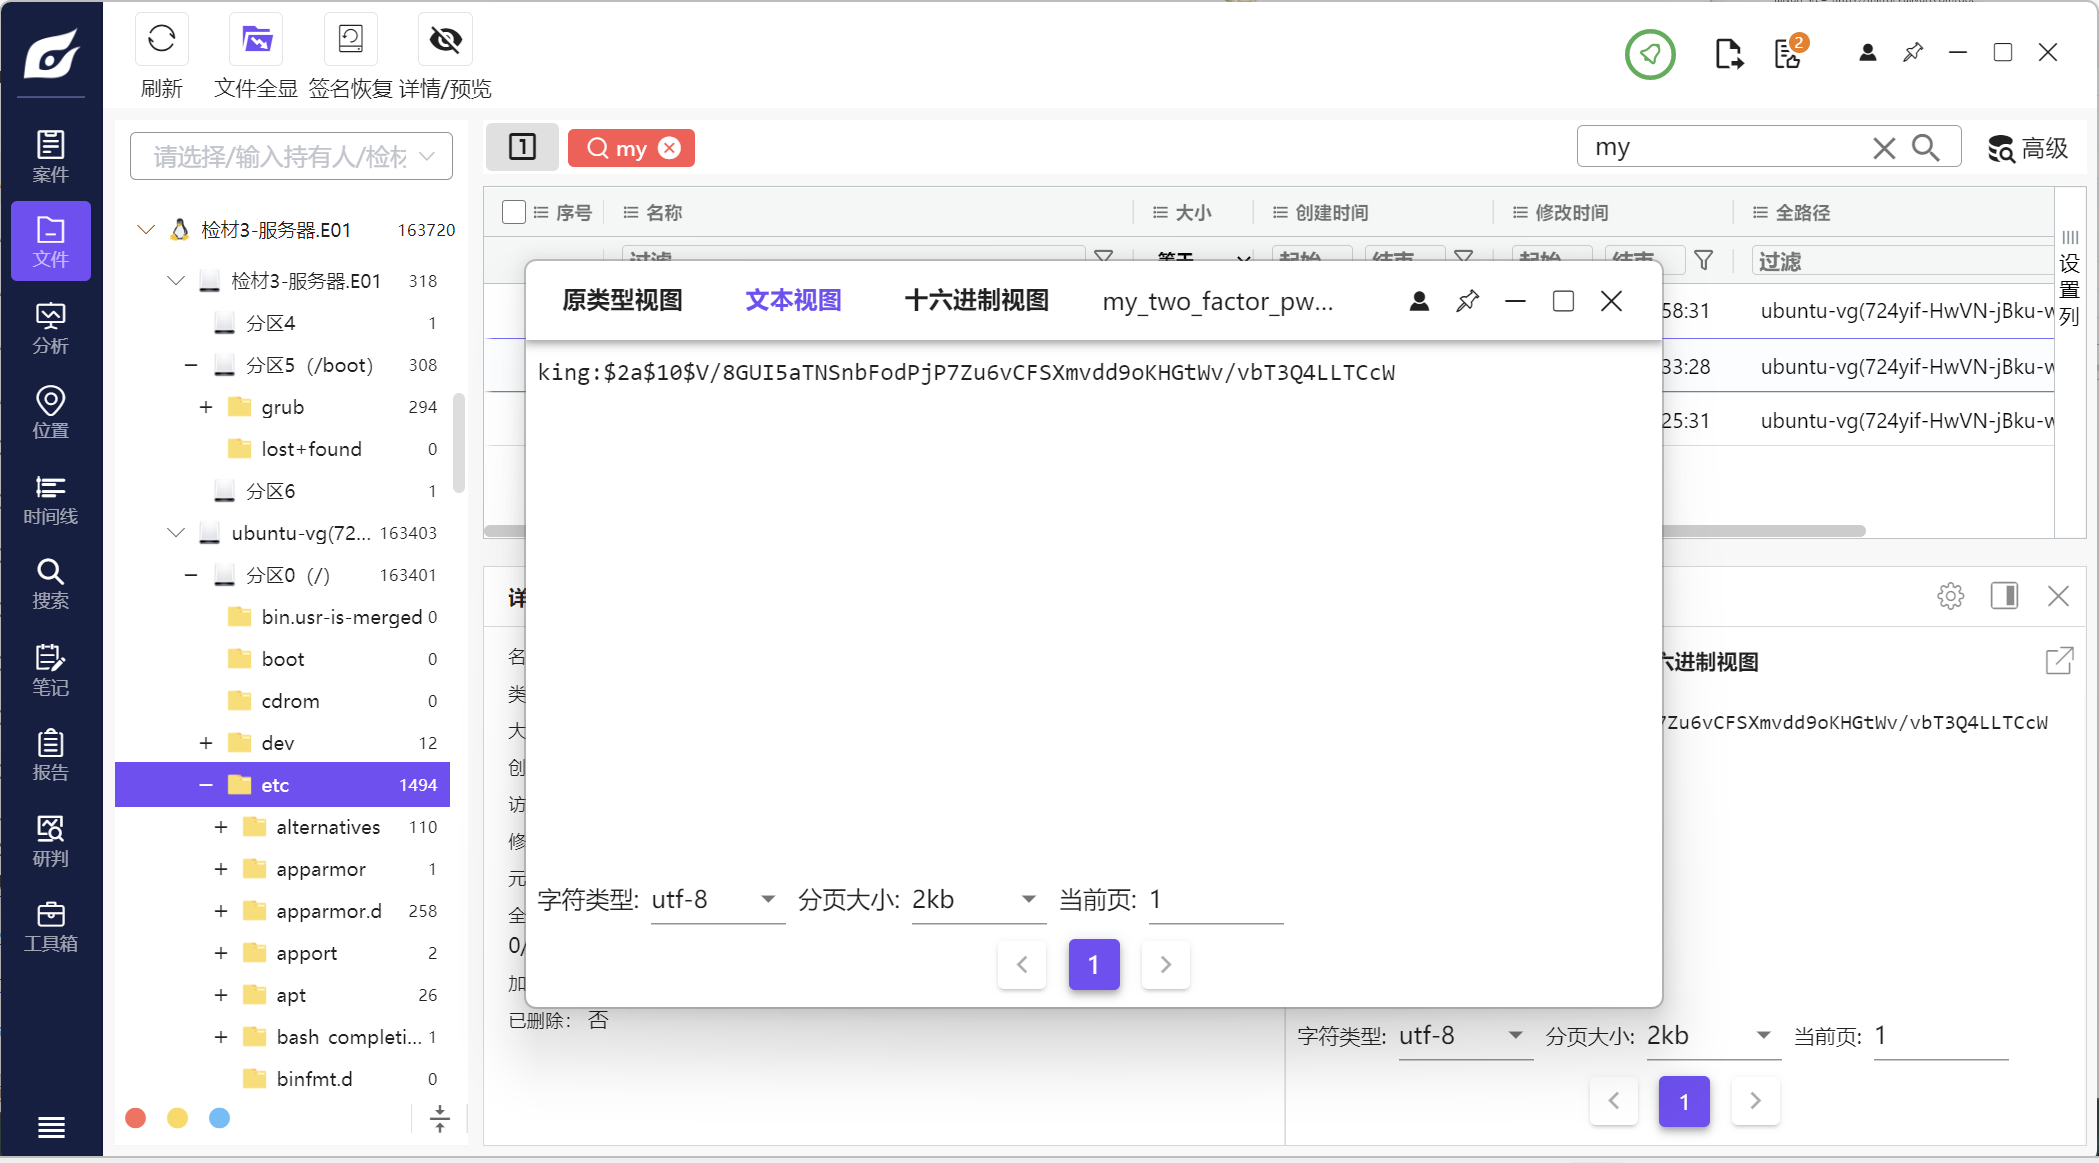Viewport: 2099px width, 1163px height.
Task: Click the user icon in preview dialog header
Action: click(x=1419, y=301)
